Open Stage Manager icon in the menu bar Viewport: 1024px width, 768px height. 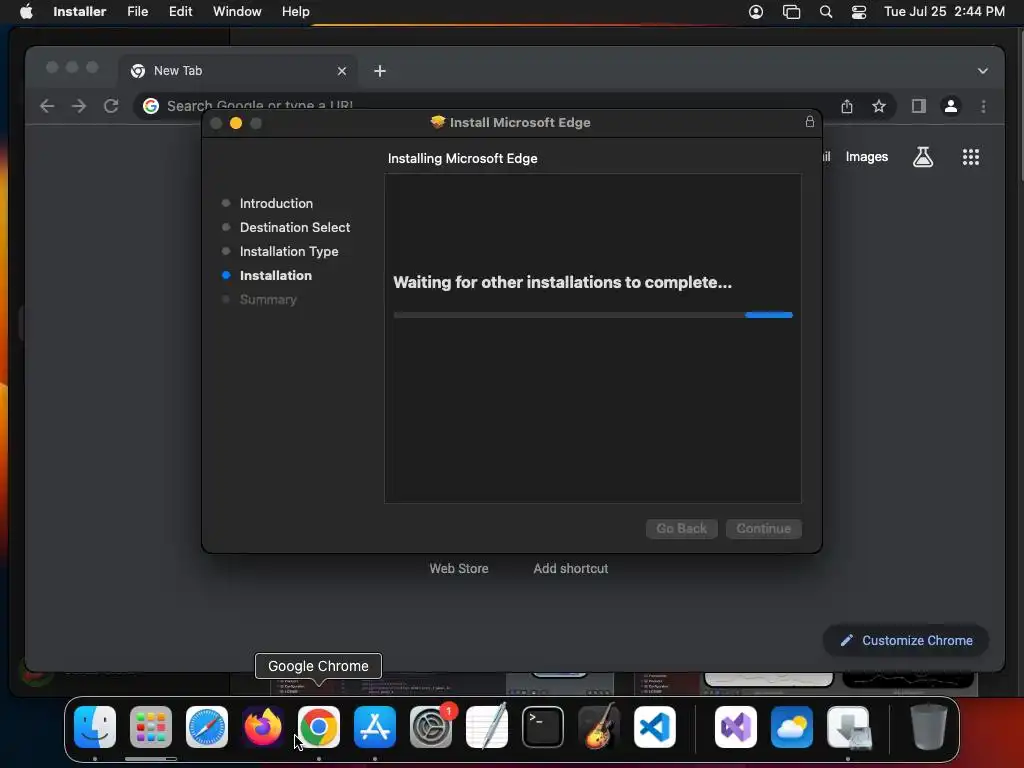click(x=792, y=12)
